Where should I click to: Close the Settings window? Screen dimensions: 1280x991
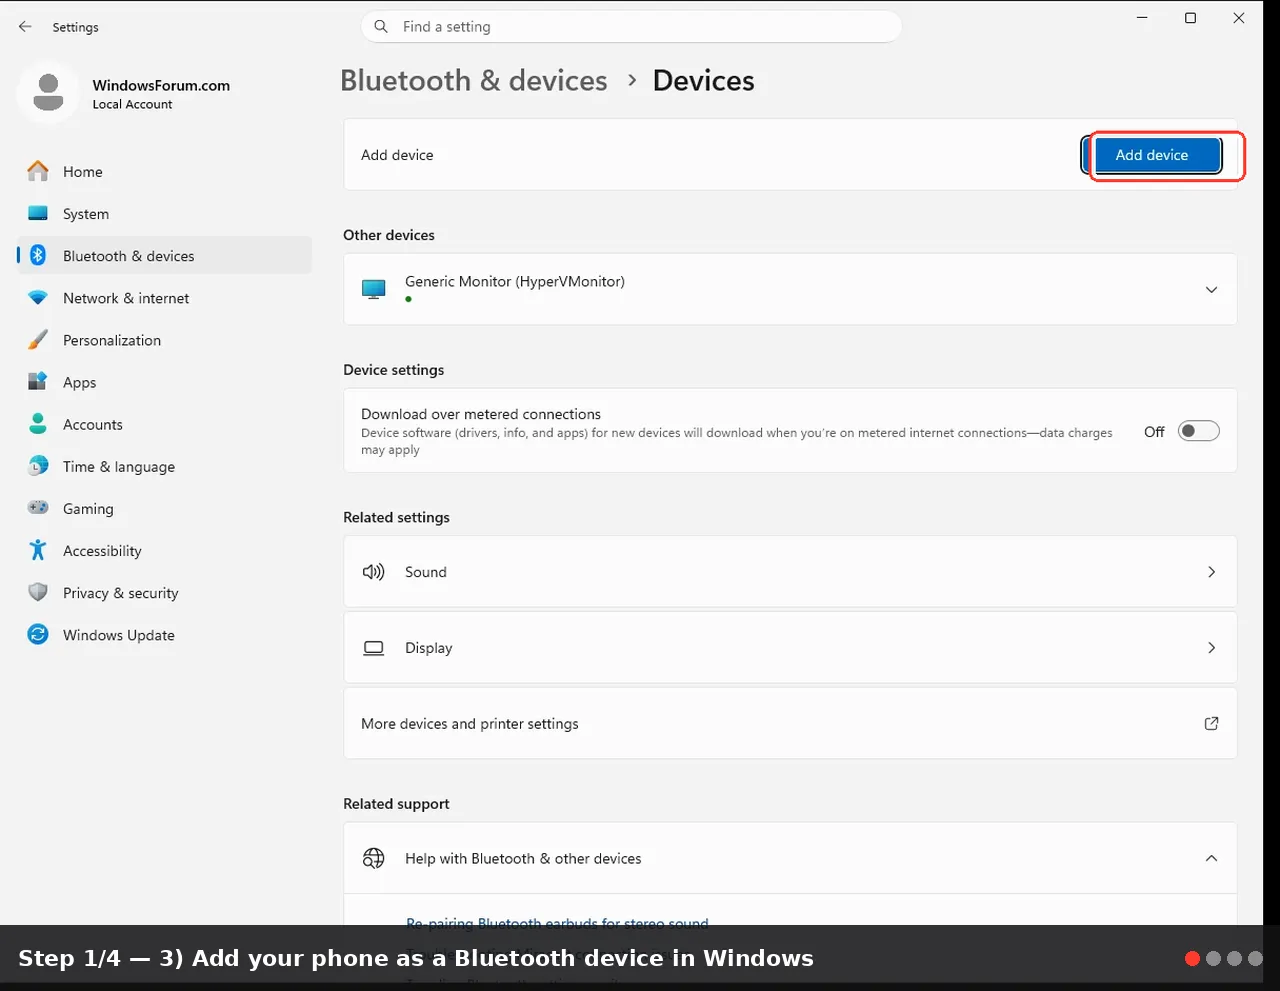point(1238,18)
